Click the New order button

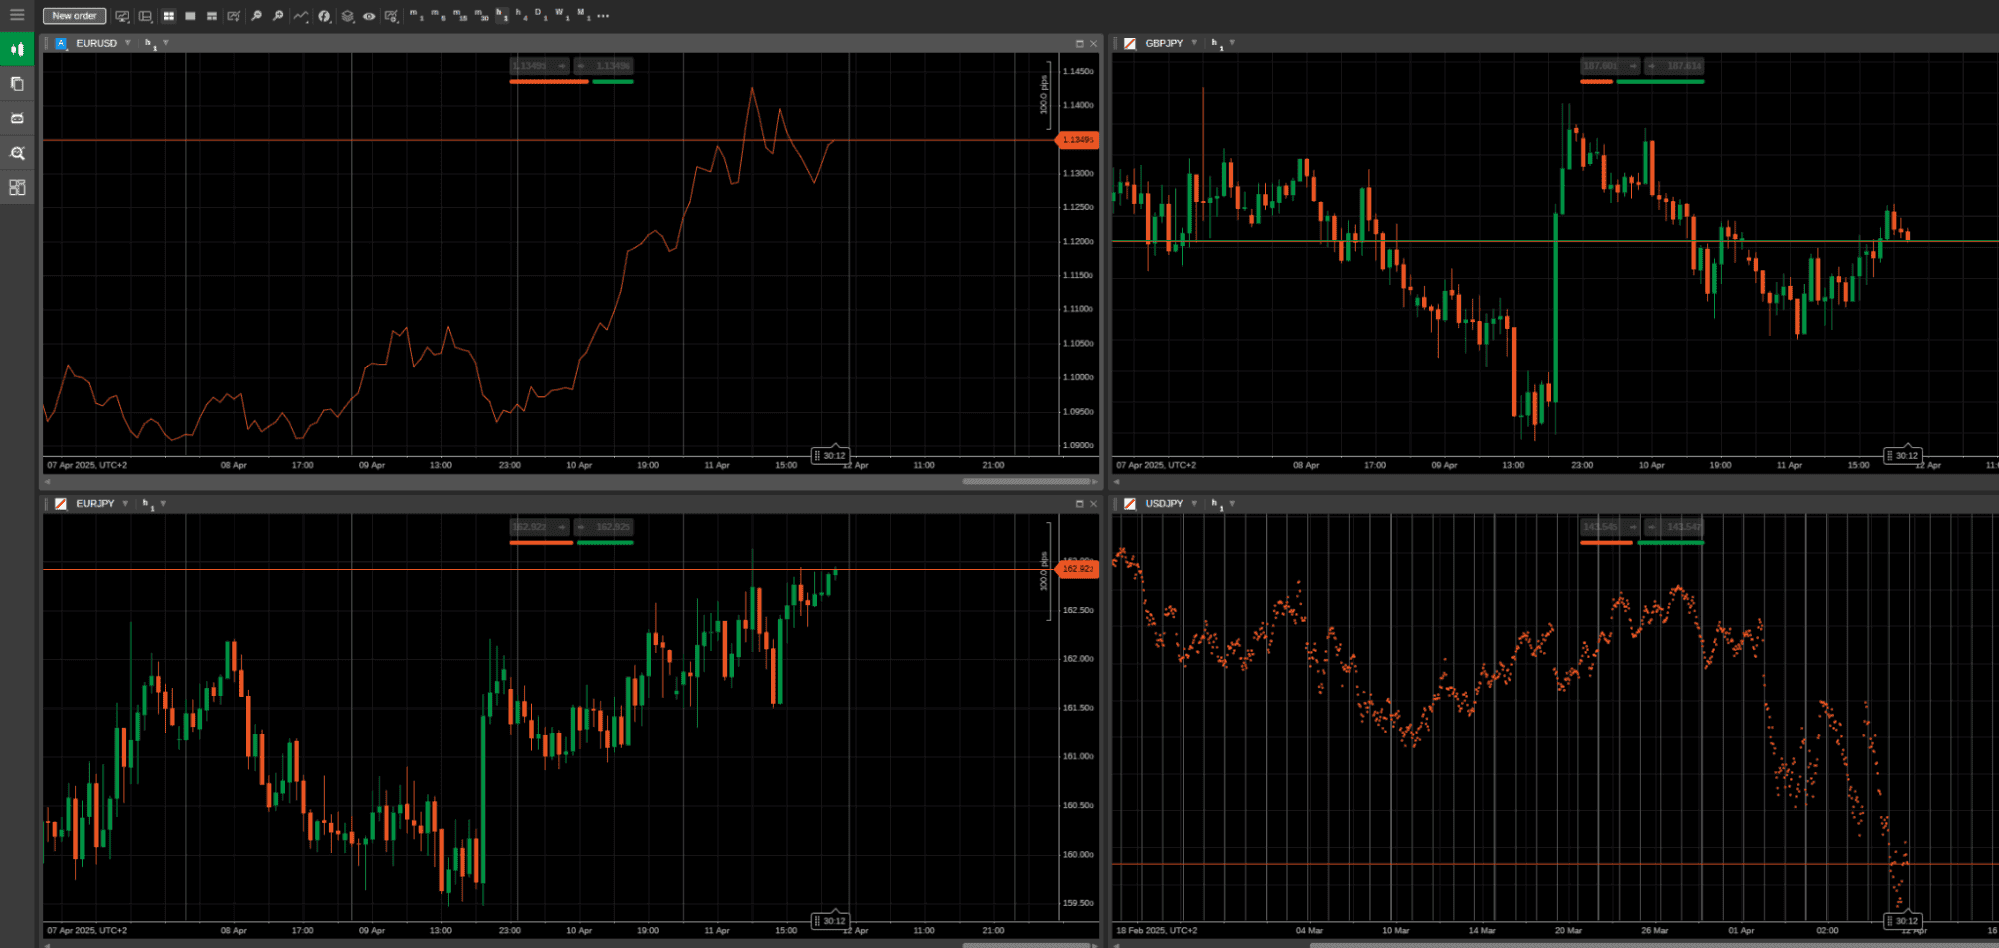(74, 16)
